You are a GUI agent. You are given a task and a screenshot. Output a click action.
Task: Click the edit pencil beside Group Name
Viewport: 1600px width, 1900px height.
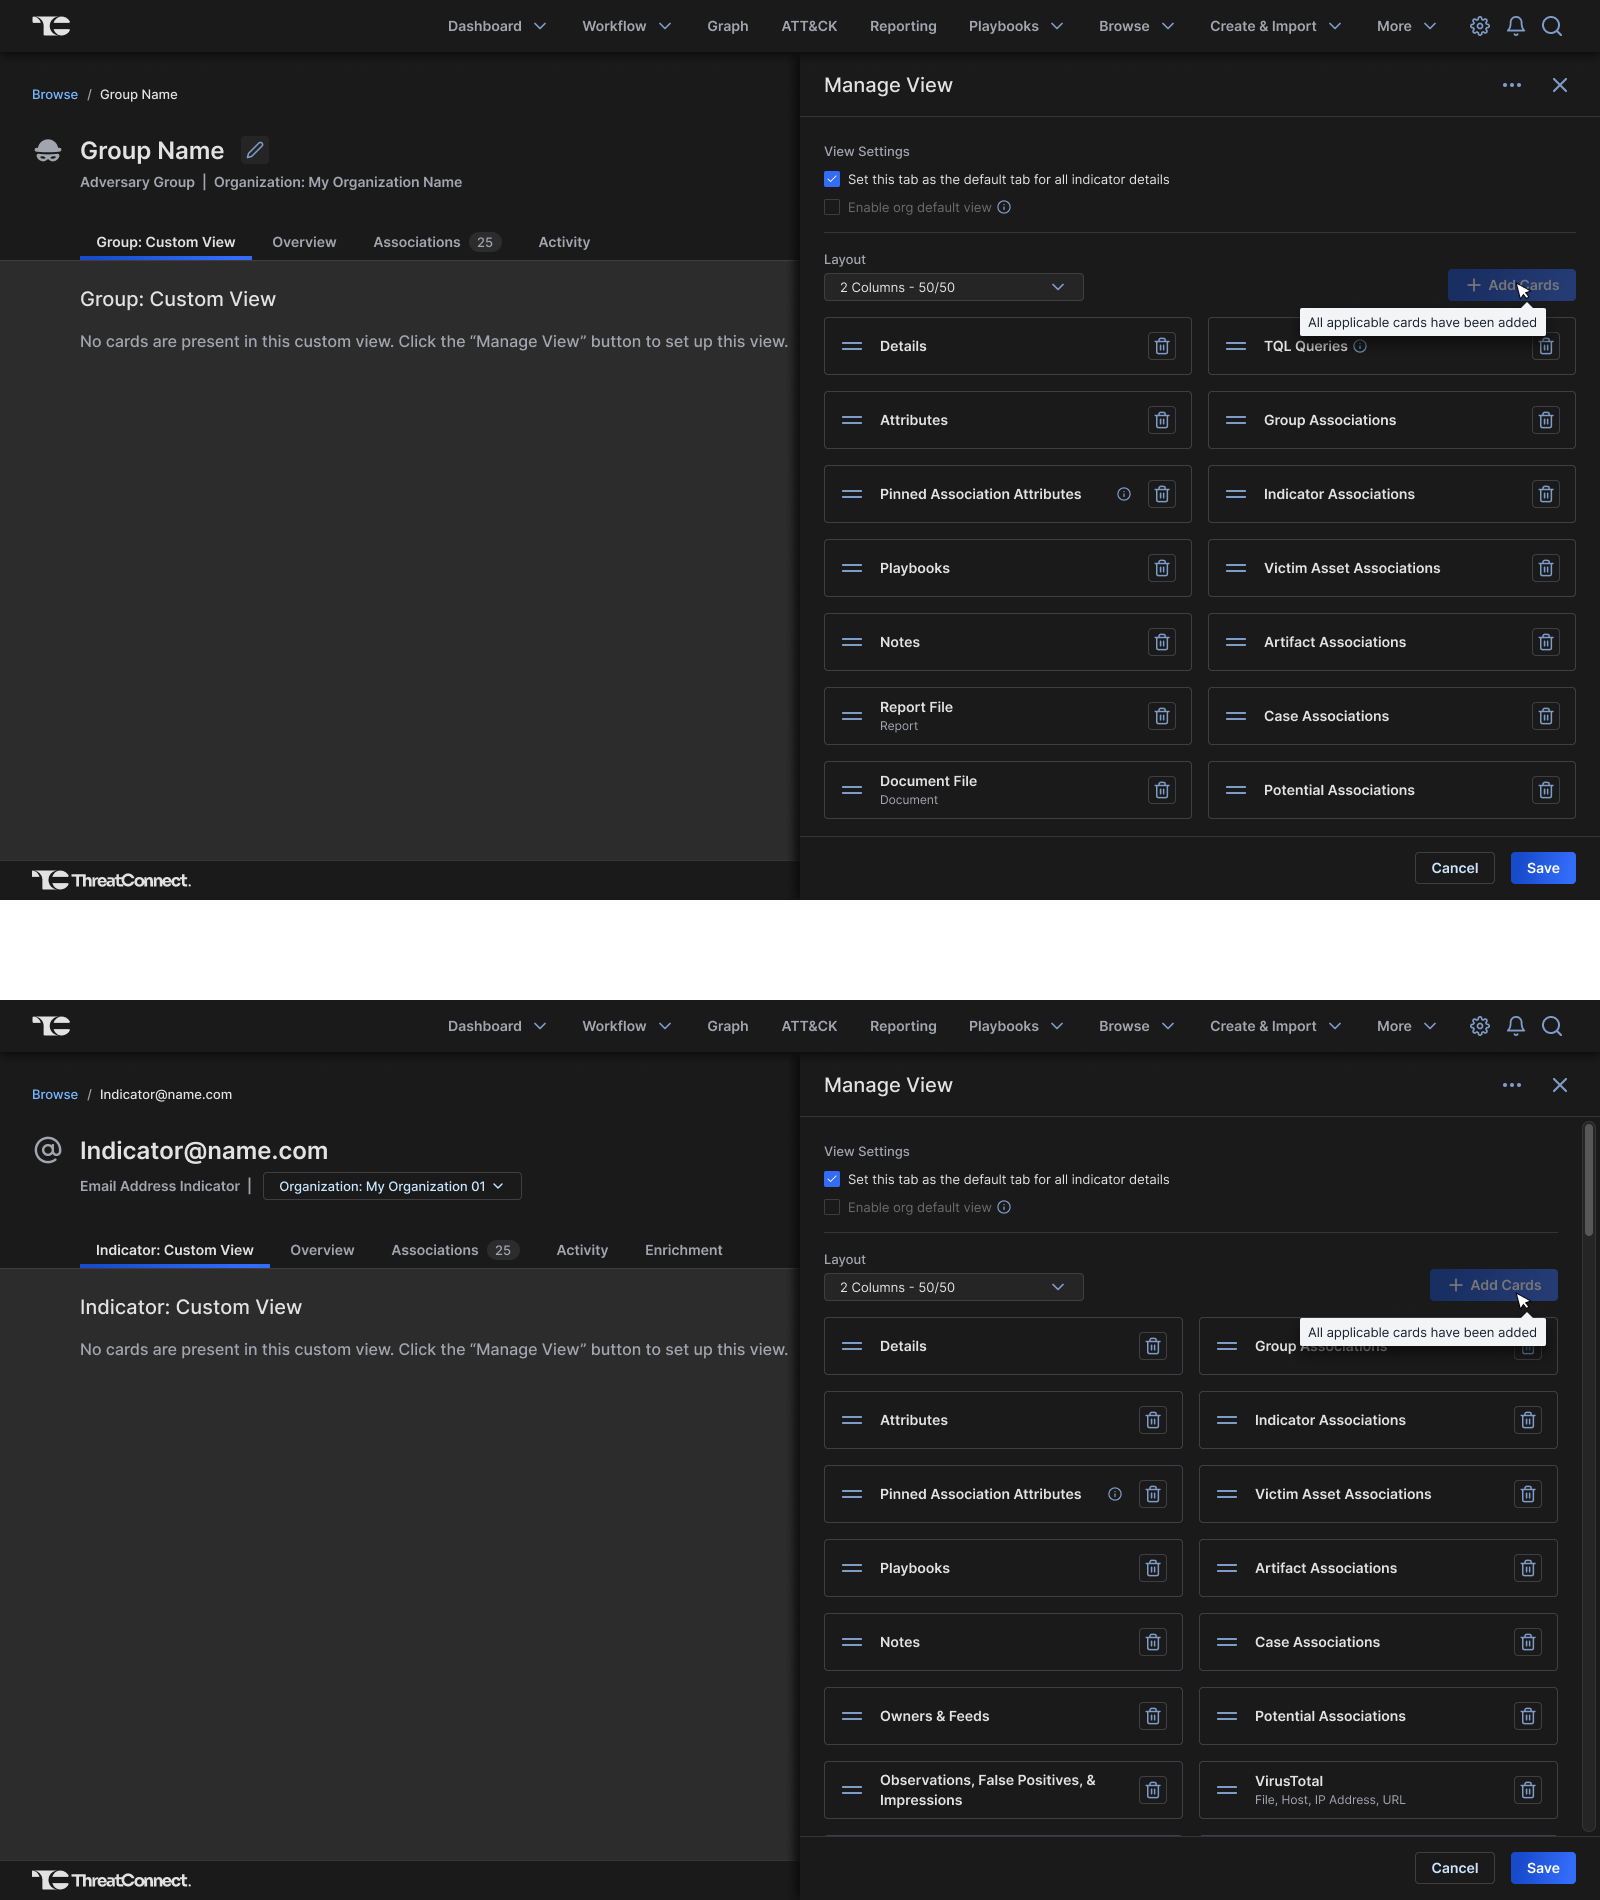[255, 150]
